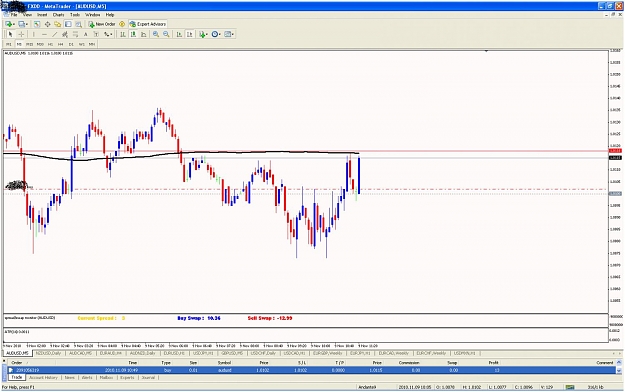Open the News terminal tab

point(70,378)
